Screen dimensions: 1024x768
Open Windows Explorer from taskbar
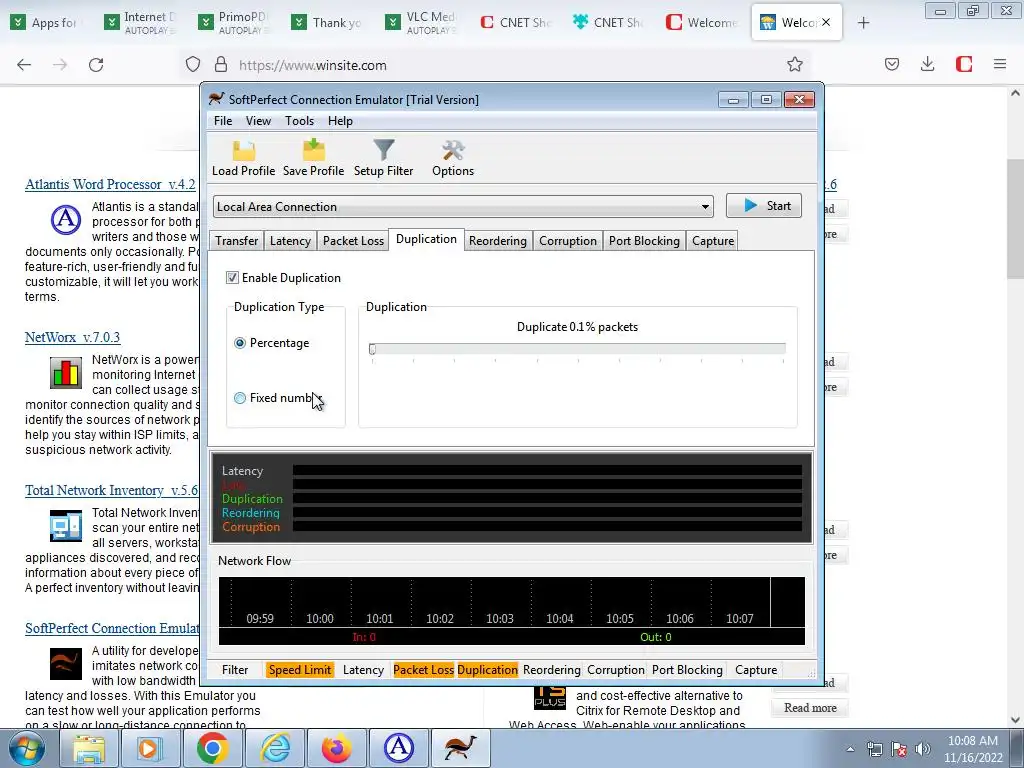point(89,748)
